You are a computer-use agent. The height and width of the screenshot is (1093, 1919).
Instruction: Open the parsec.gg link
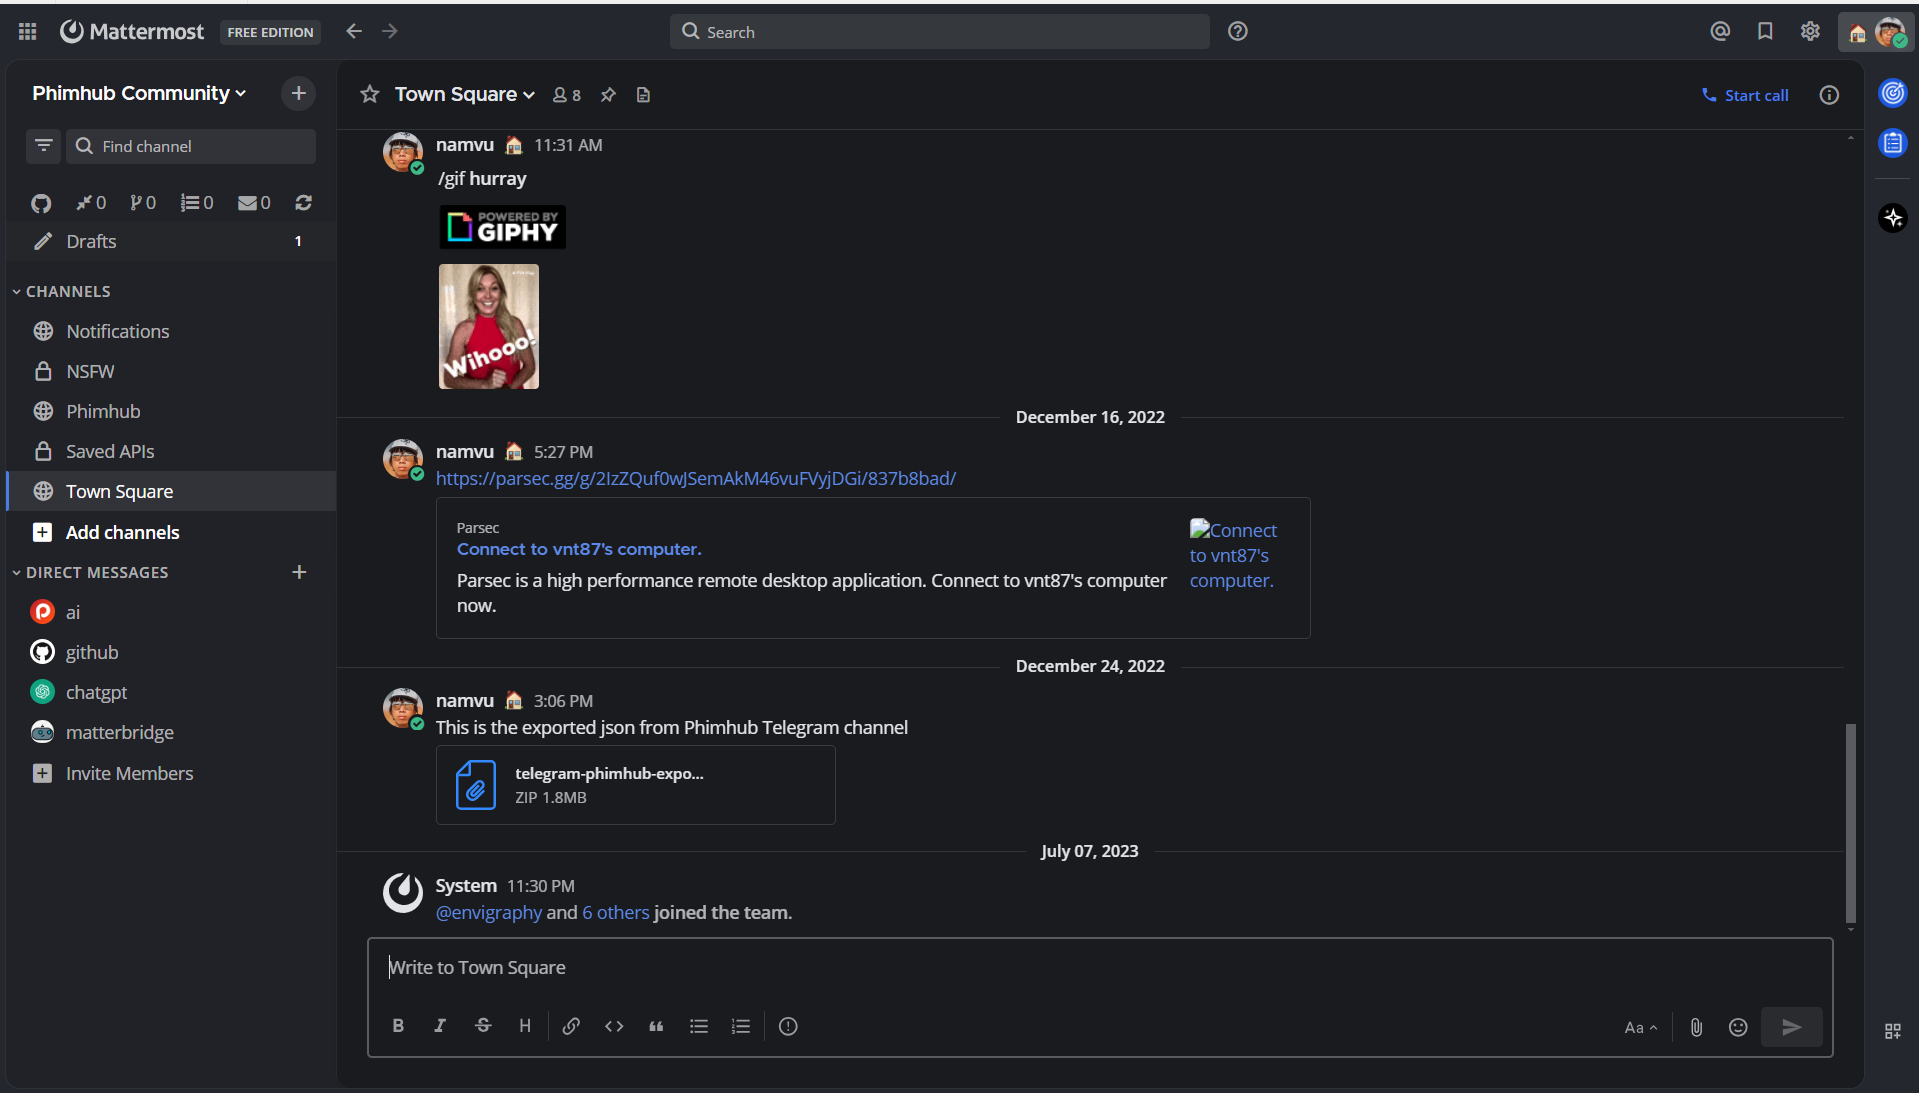pos(696,478)
